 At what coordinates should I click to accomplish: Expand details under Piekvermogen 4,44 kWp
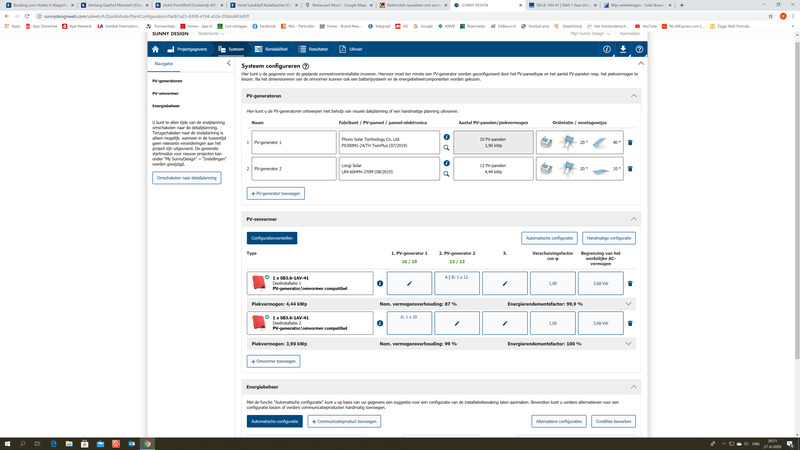tap(629, 304)
